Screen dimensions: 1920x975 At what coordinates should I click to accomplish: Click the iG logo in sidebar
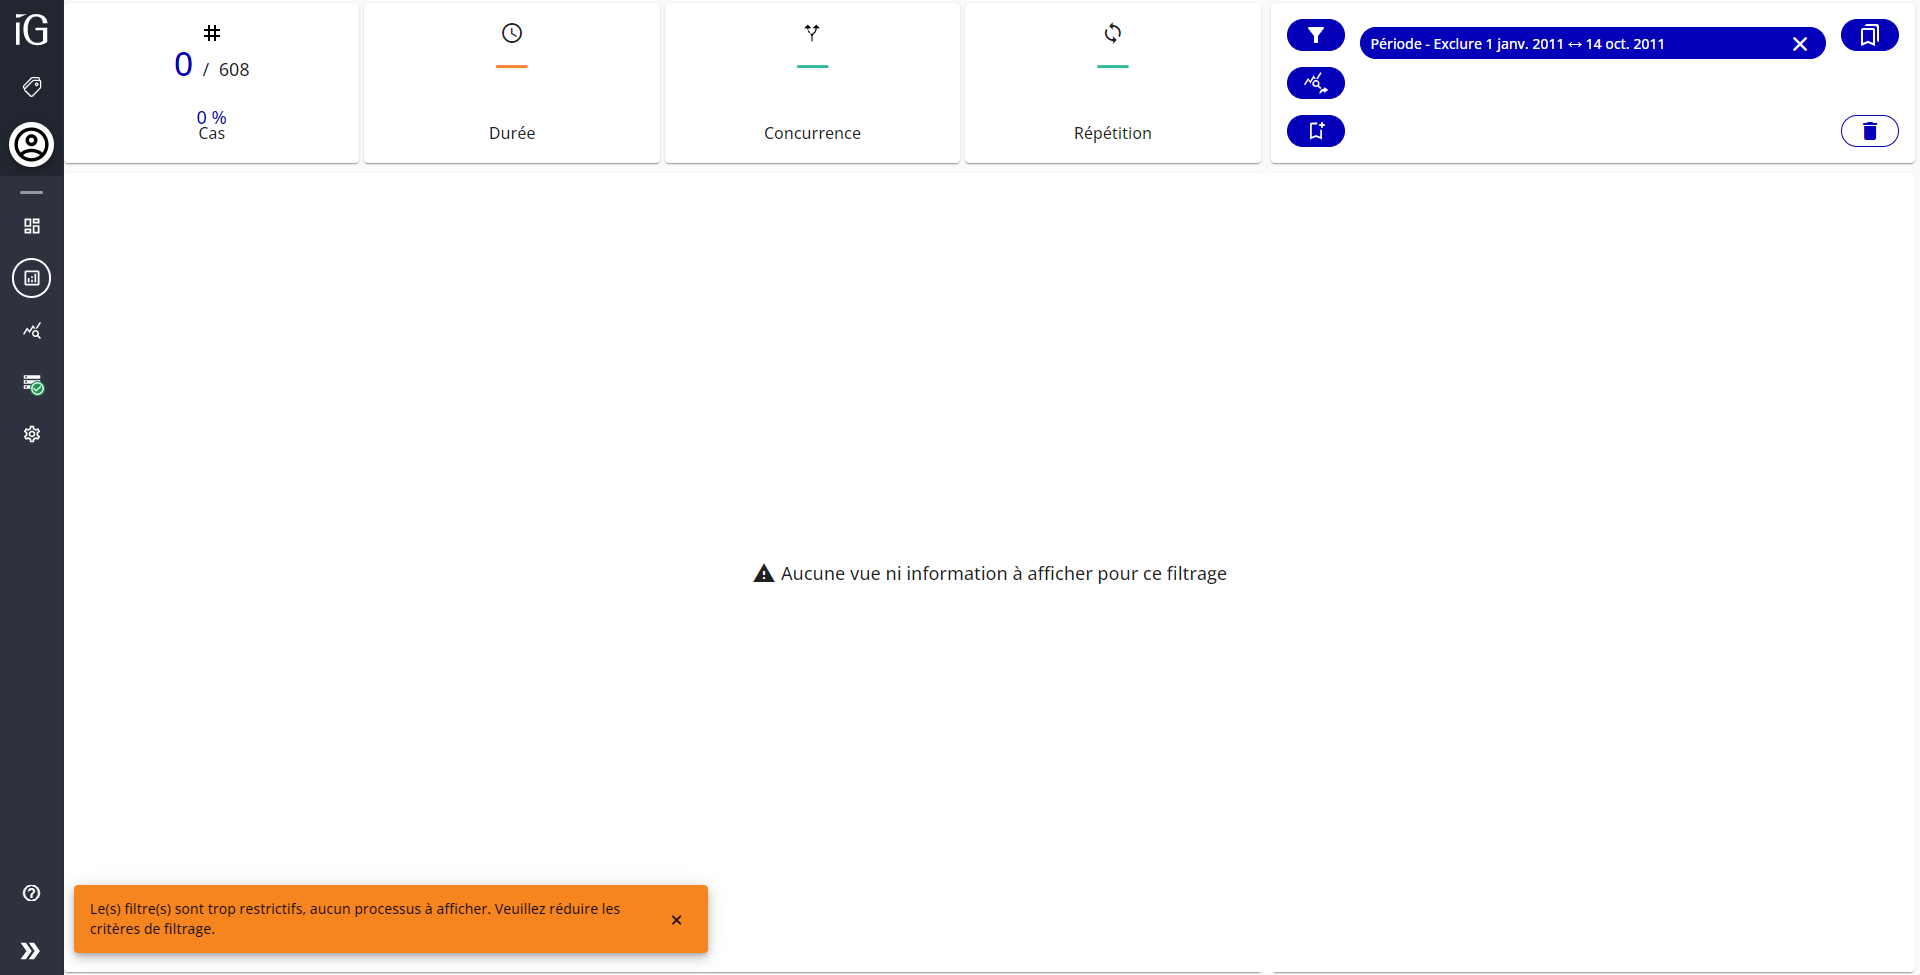click(x=31, y=30)
